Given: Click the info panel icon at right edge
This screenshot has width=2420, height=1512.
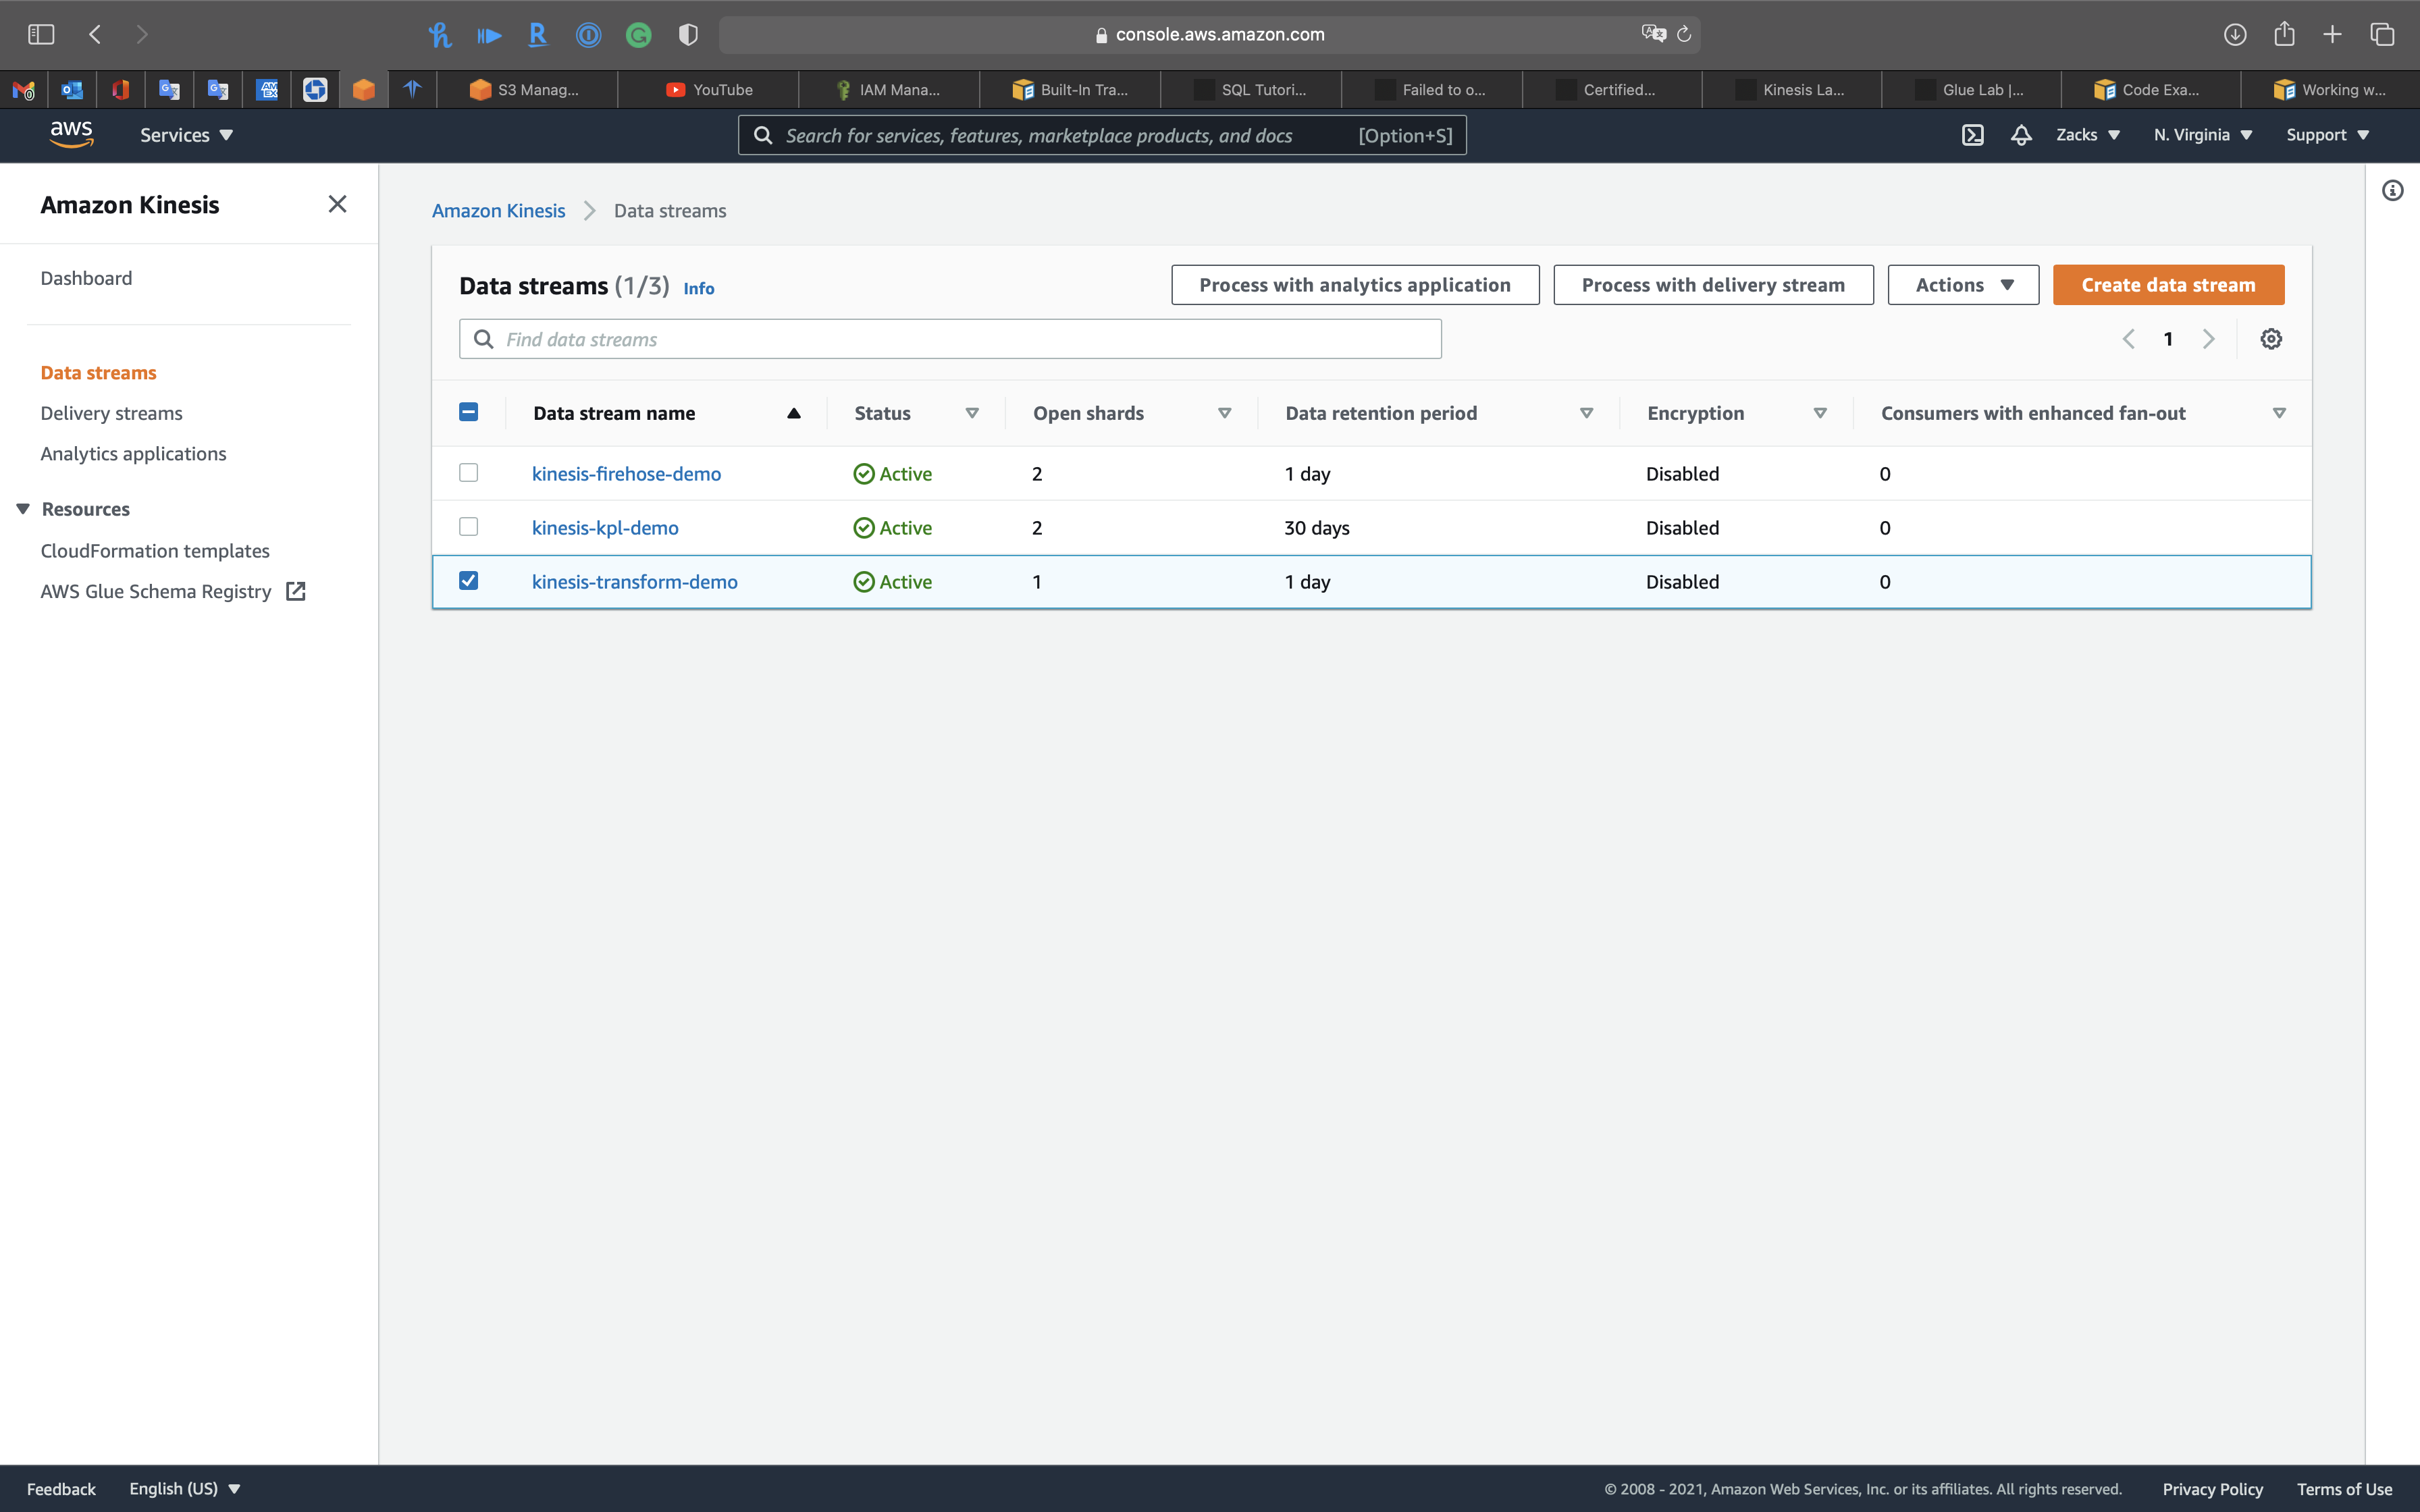Looking at the screenshot, I should [2392, 191].
